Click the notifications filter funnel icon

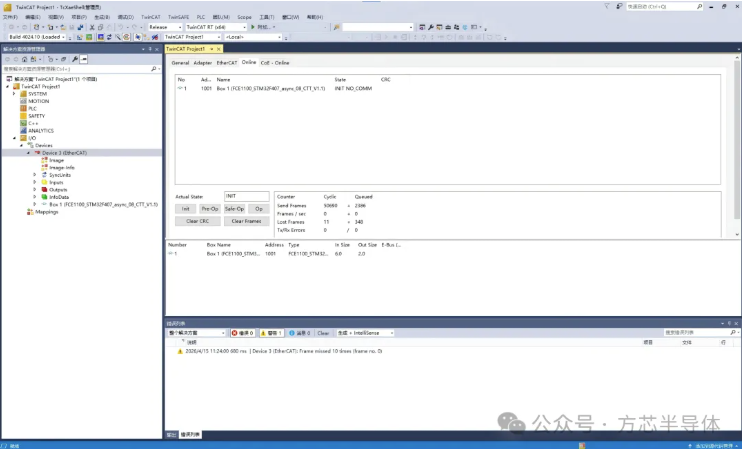607,7
